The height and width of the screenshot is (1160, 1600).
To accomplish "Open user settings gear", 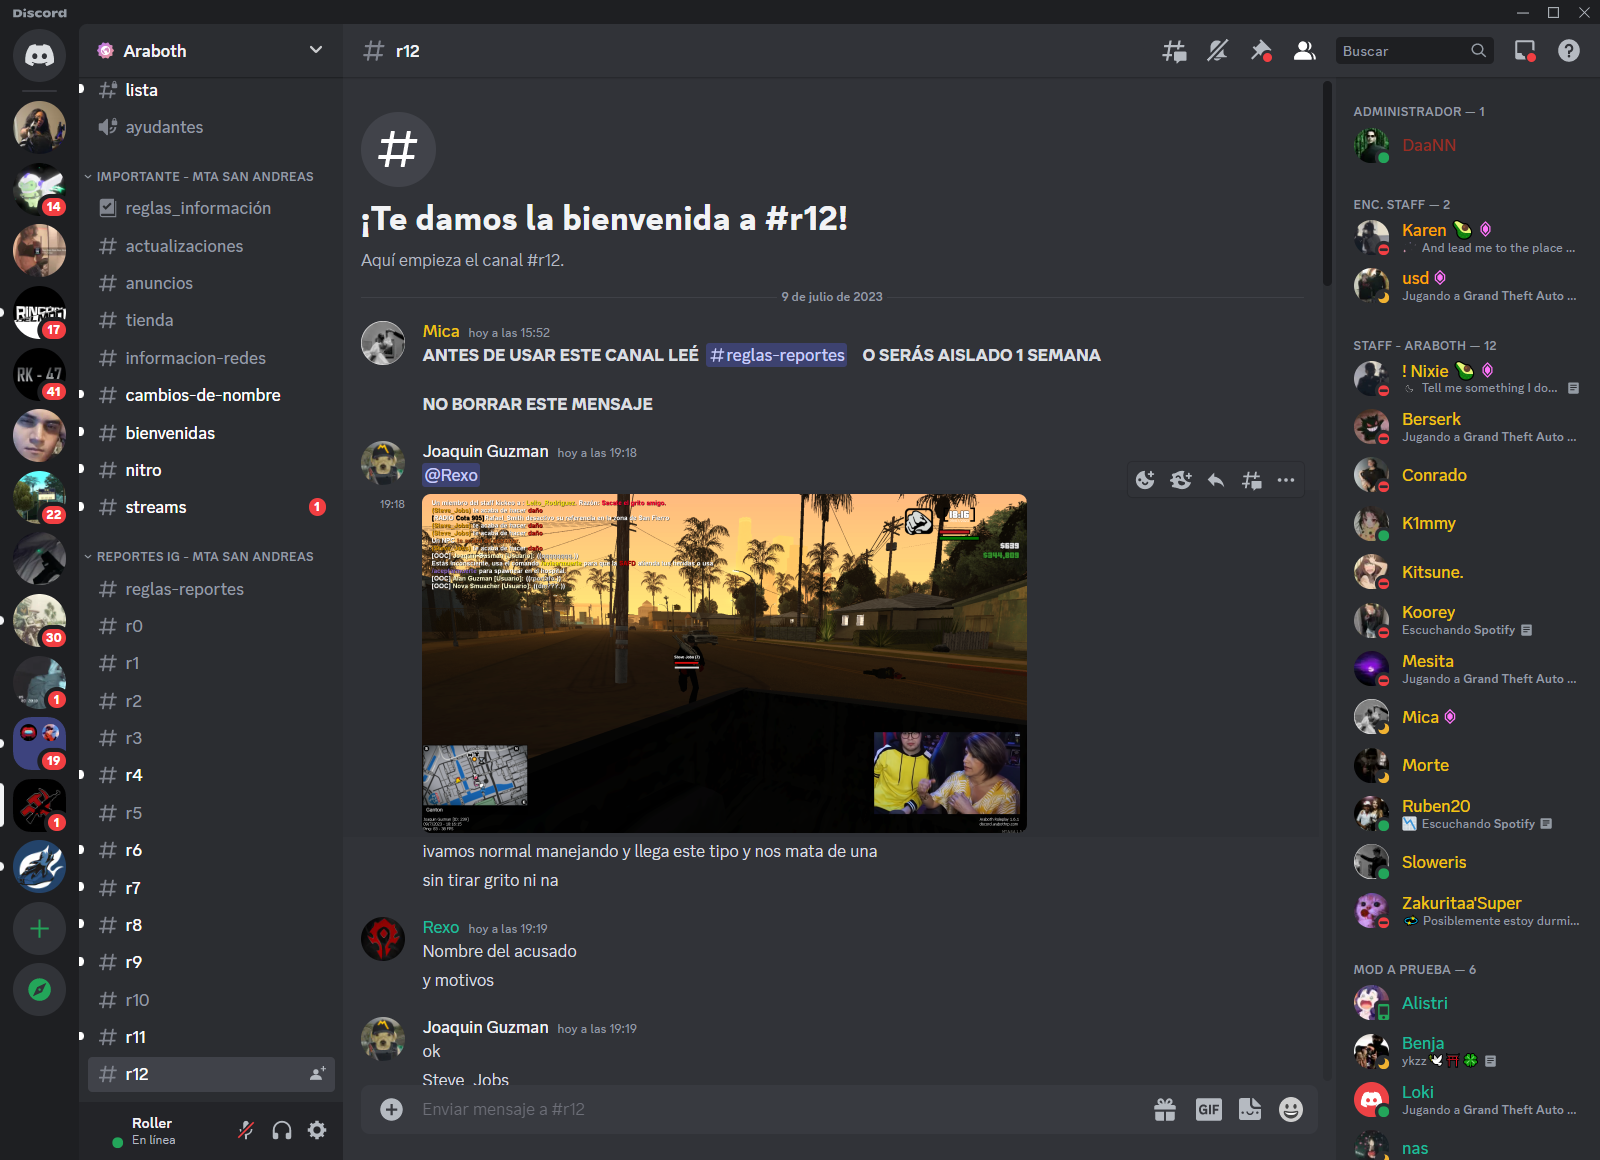I will [x=317, y=1130].
